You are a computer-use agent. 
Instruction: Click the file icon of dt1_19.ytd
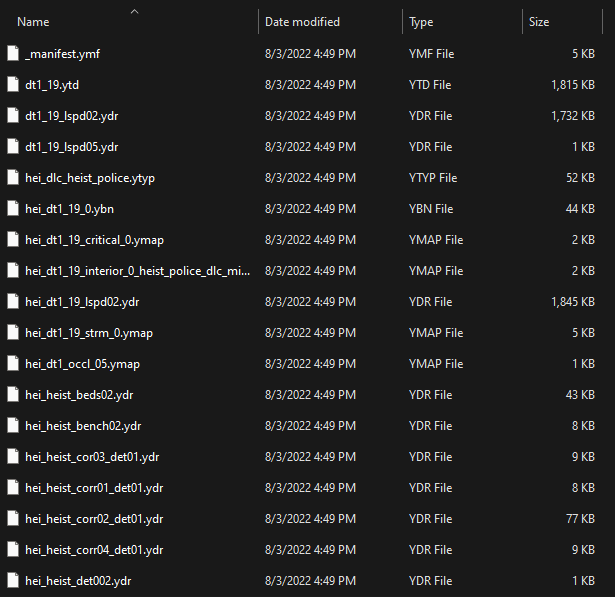point(13,85)
